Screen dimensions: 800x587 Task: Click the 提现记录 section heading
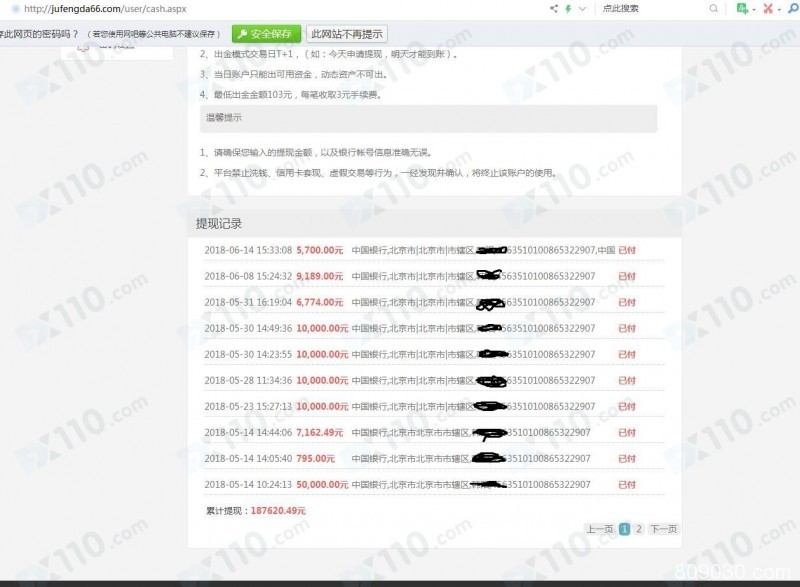tap(219, 223)
